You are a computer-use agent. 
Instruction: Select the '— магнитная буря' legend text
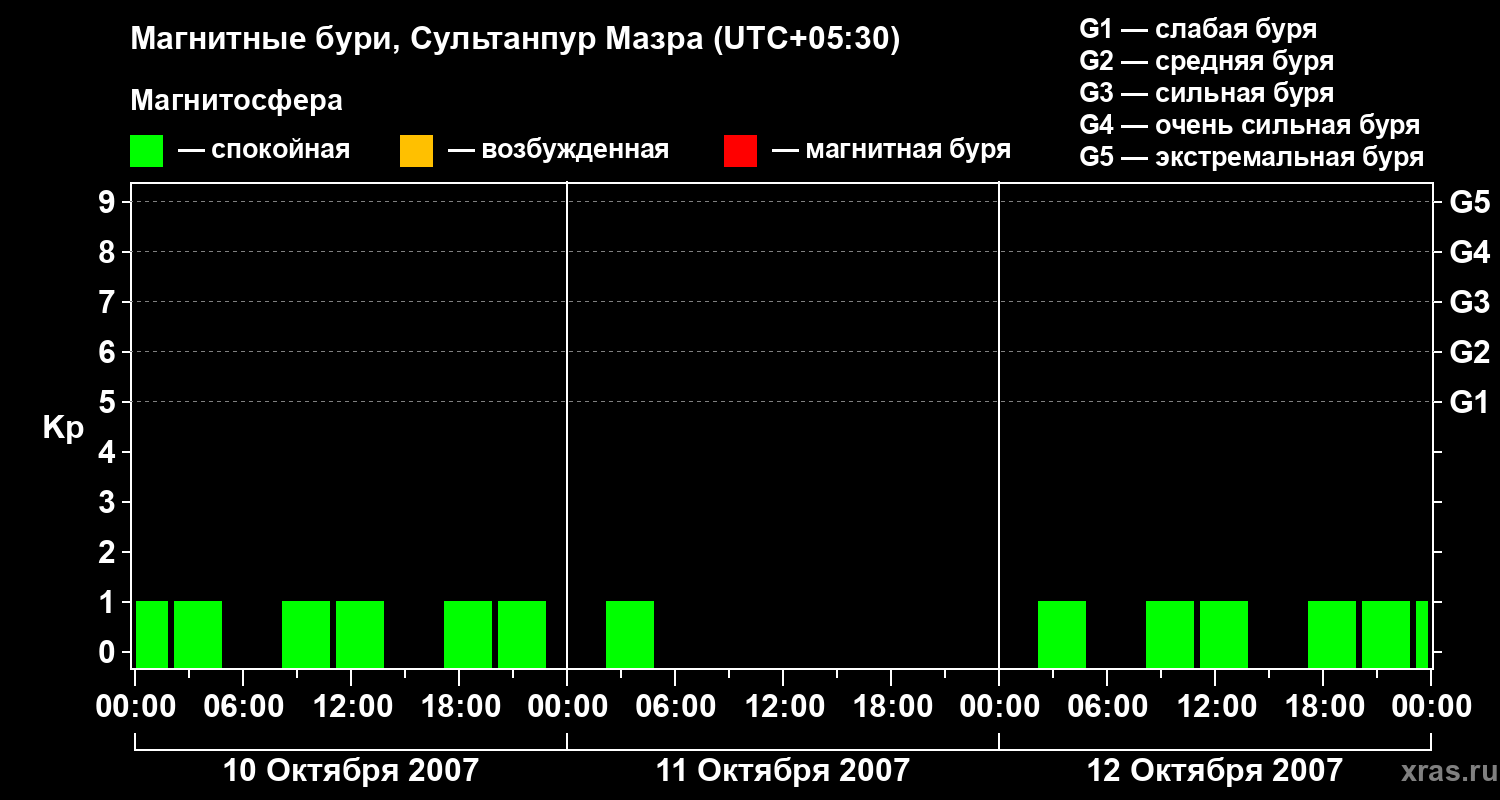(891, 150)
